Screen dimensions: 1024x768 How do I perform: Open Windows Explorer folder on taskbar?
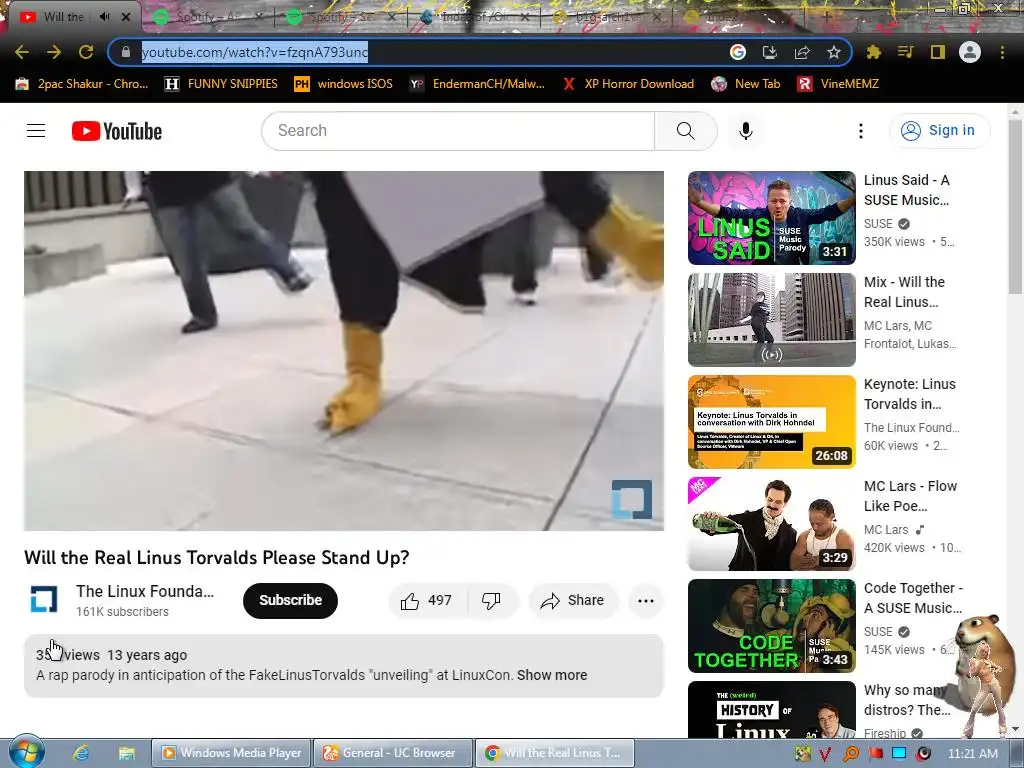pyautogui.click(x=126, y=753)
